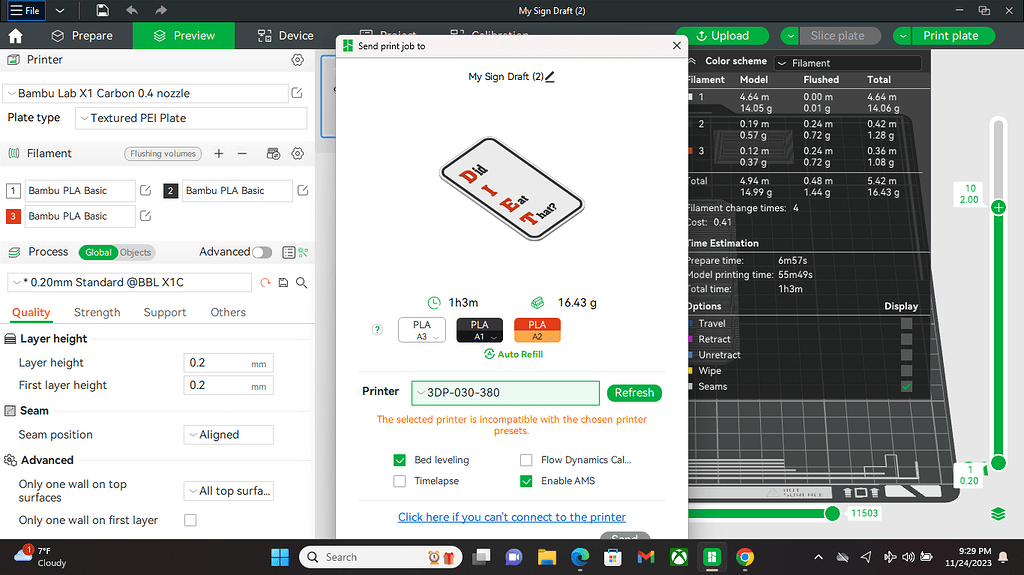
Task: Click the can't connect to printer link
Action: coord(511,517)
